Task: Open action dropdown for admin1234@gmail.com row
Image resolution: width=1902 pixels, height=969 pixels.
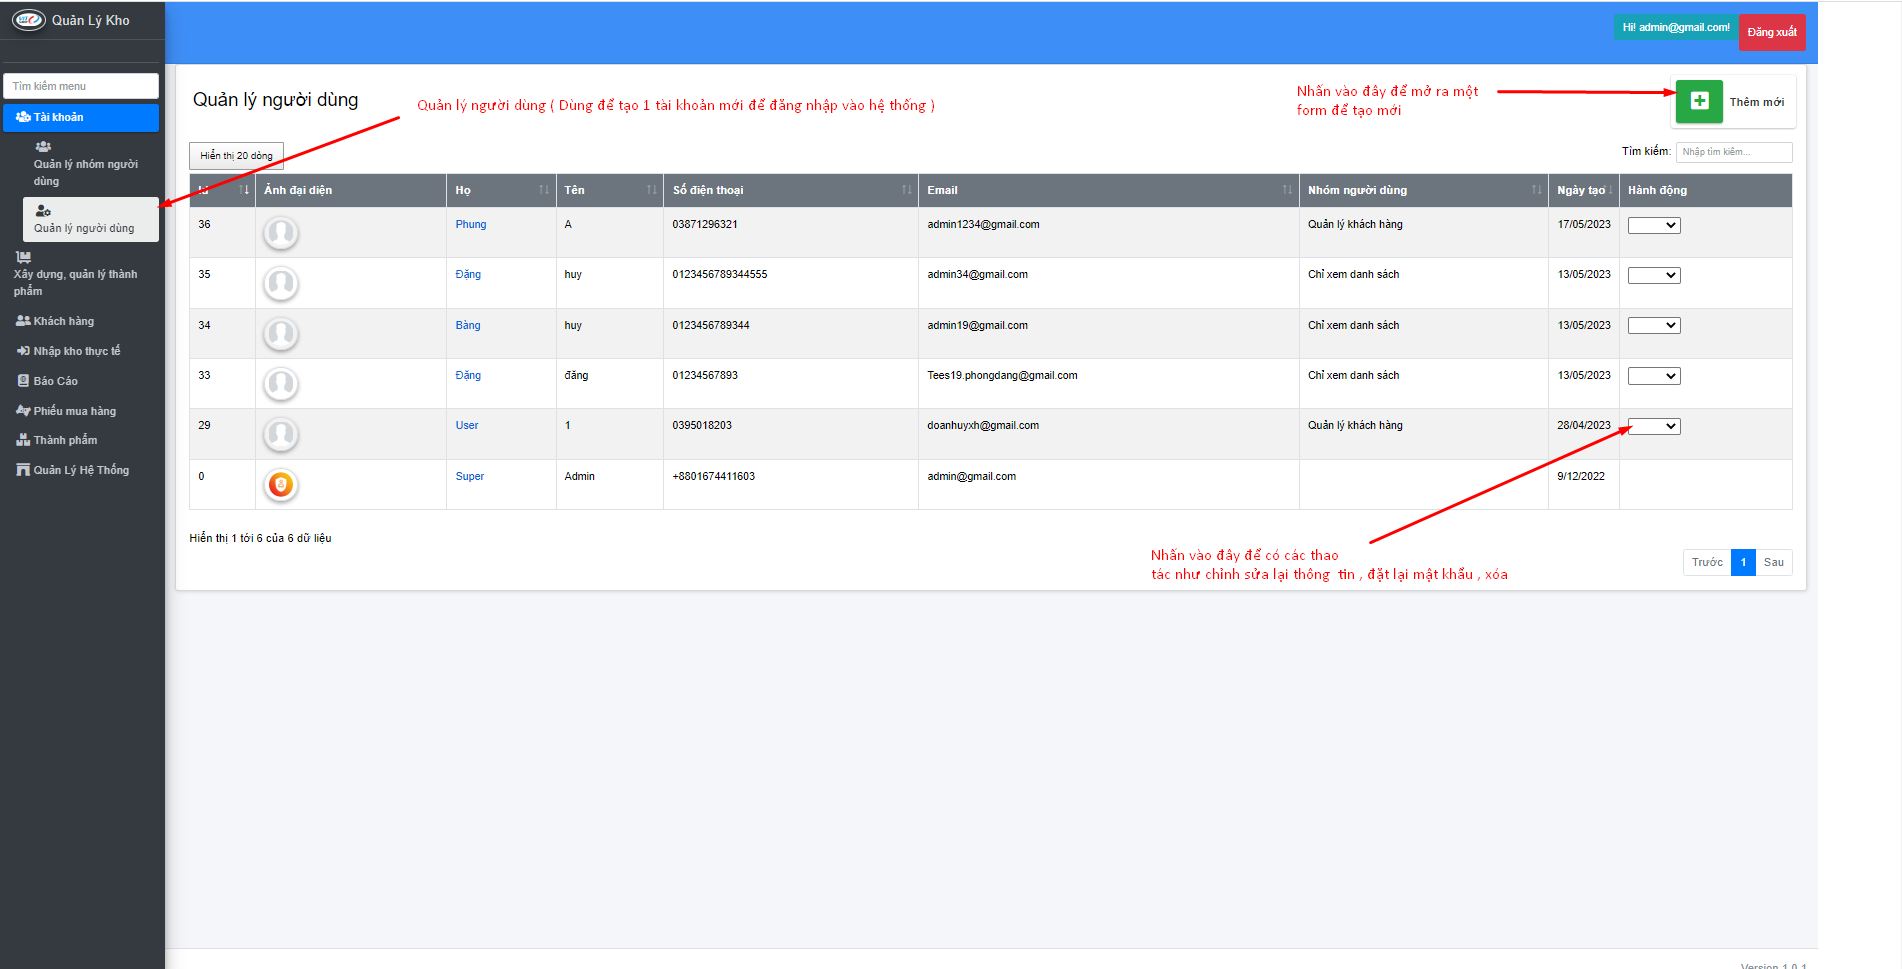Action: (x=1654, y=225)
